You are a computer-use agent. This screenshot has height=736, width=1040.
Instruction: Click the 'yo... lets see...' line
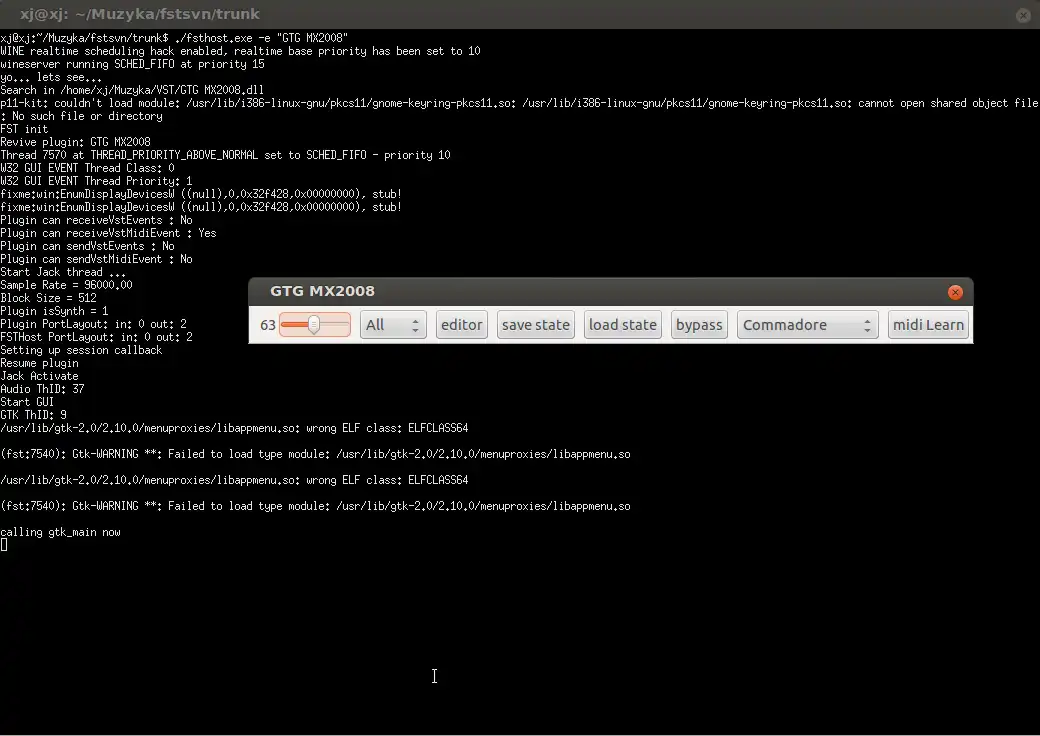51,77
